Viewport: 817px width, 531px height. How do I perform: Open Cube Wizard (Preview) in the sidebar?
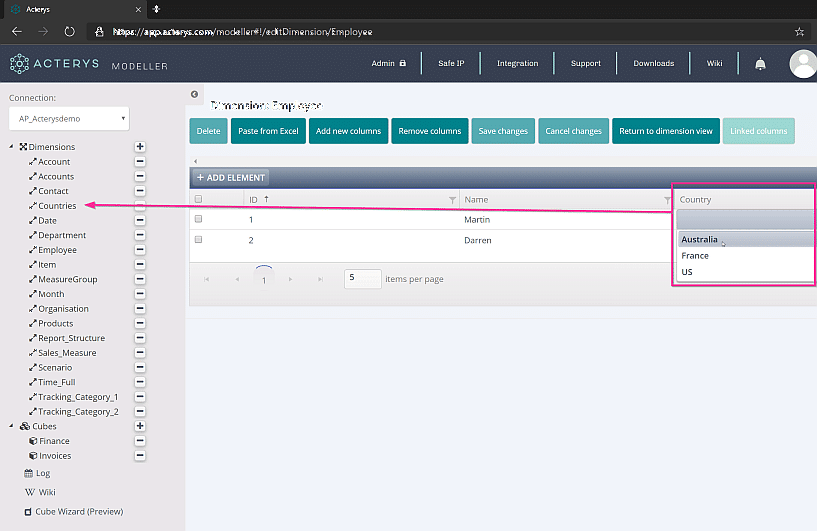coord(74,512)
